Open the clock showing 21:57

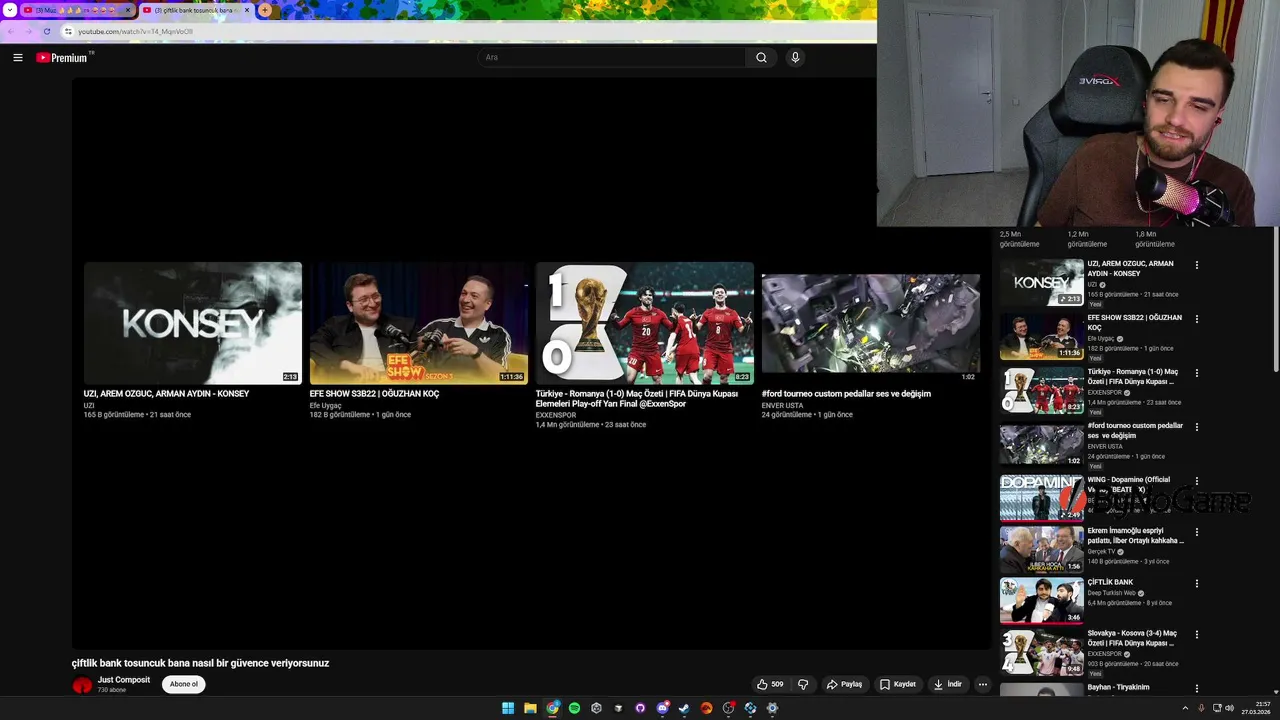[x=1256, y=708]
